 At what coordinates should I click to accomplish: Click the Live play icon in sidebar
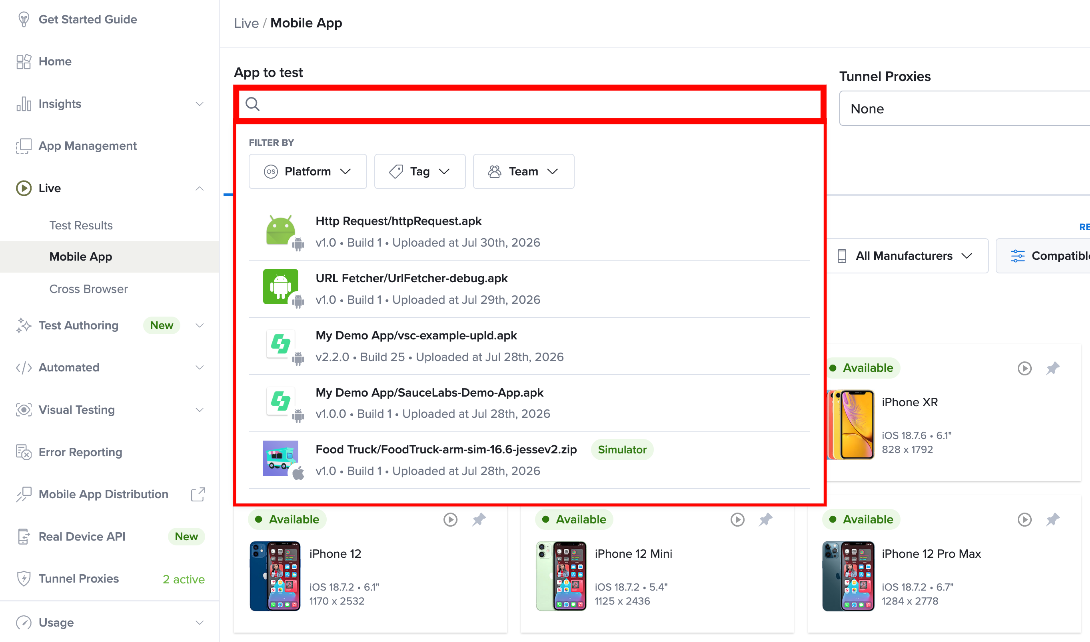[x=24, y=188]
